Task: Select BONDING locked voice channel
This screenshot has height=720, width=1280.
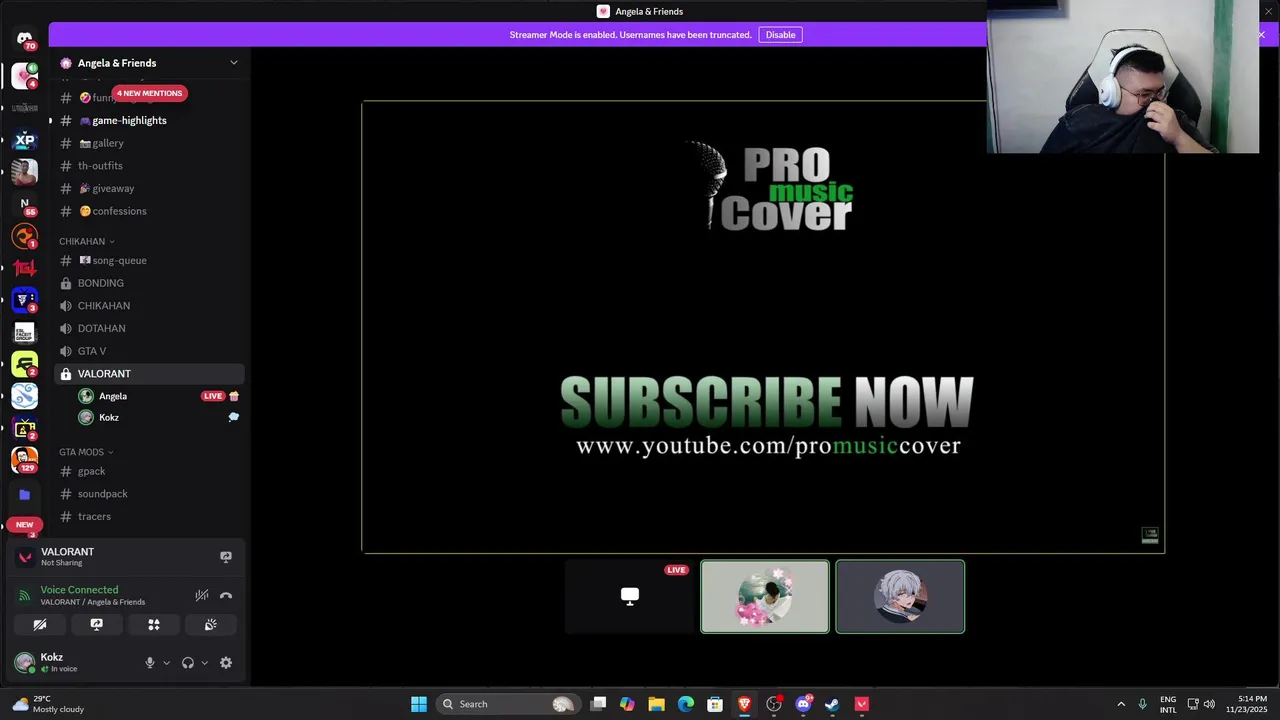Action: click(150, 283)
